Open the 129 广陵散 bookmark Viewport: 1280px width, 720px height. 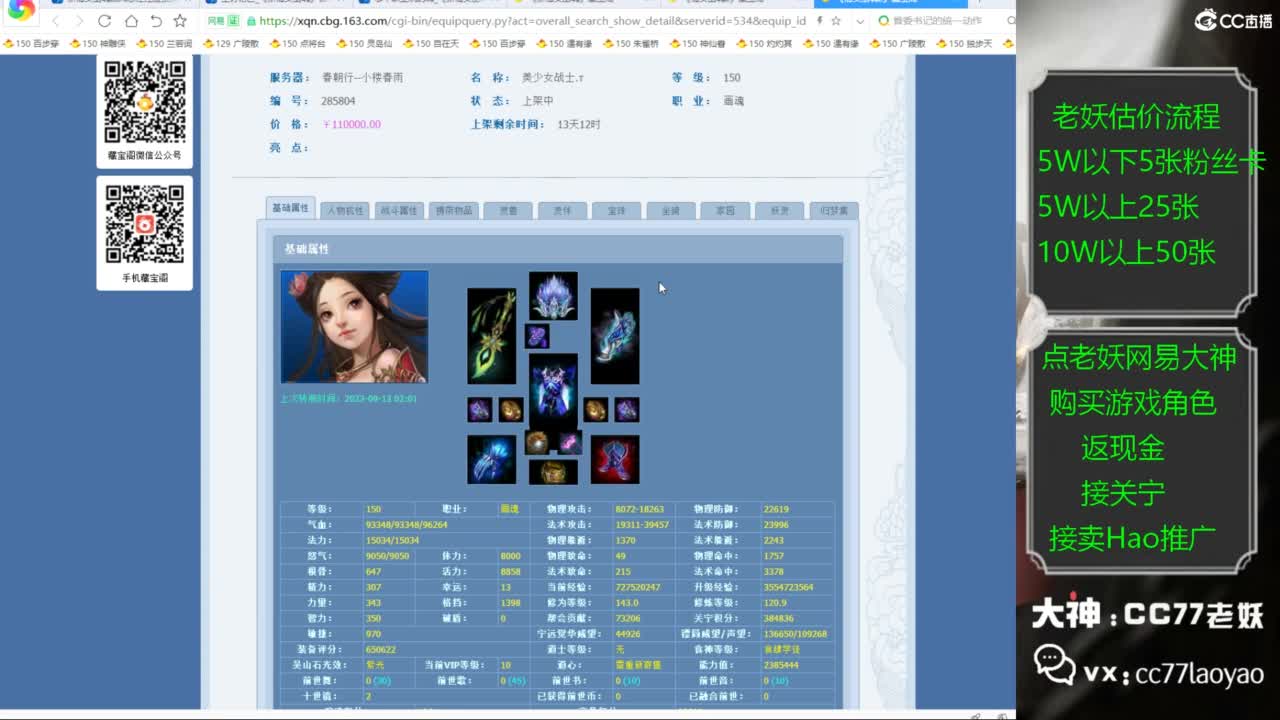click(x=231, y=44)
